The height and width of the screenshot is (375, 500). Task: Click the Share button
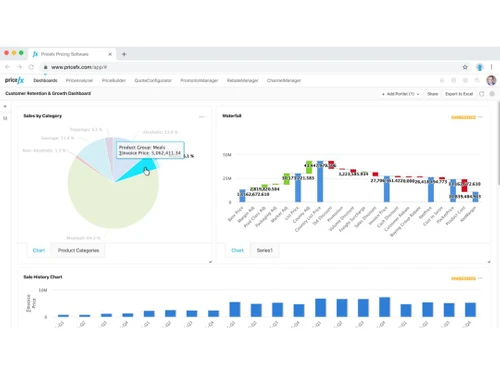[x=433, y=94]
